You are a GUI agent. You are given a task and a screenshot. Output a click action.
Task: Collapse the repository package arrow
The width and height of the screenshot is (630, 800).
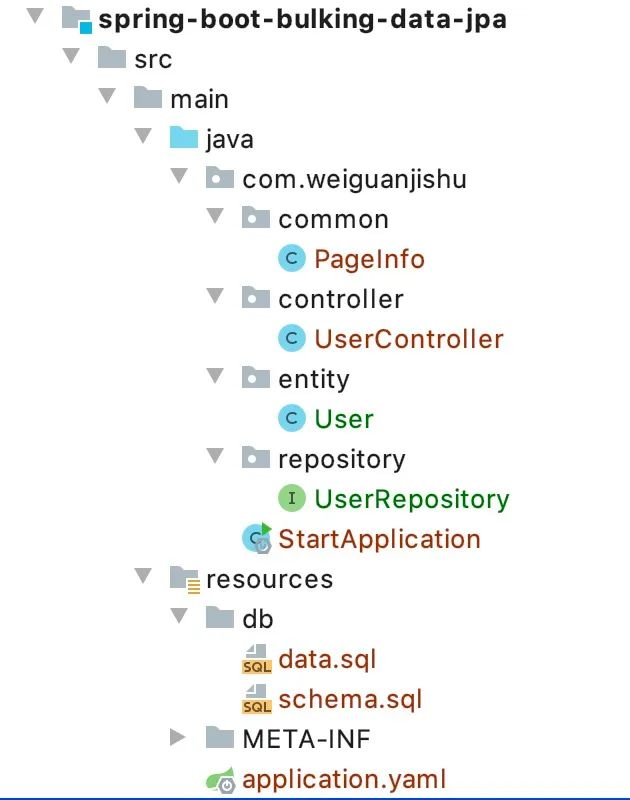click(x=215, y=456)
